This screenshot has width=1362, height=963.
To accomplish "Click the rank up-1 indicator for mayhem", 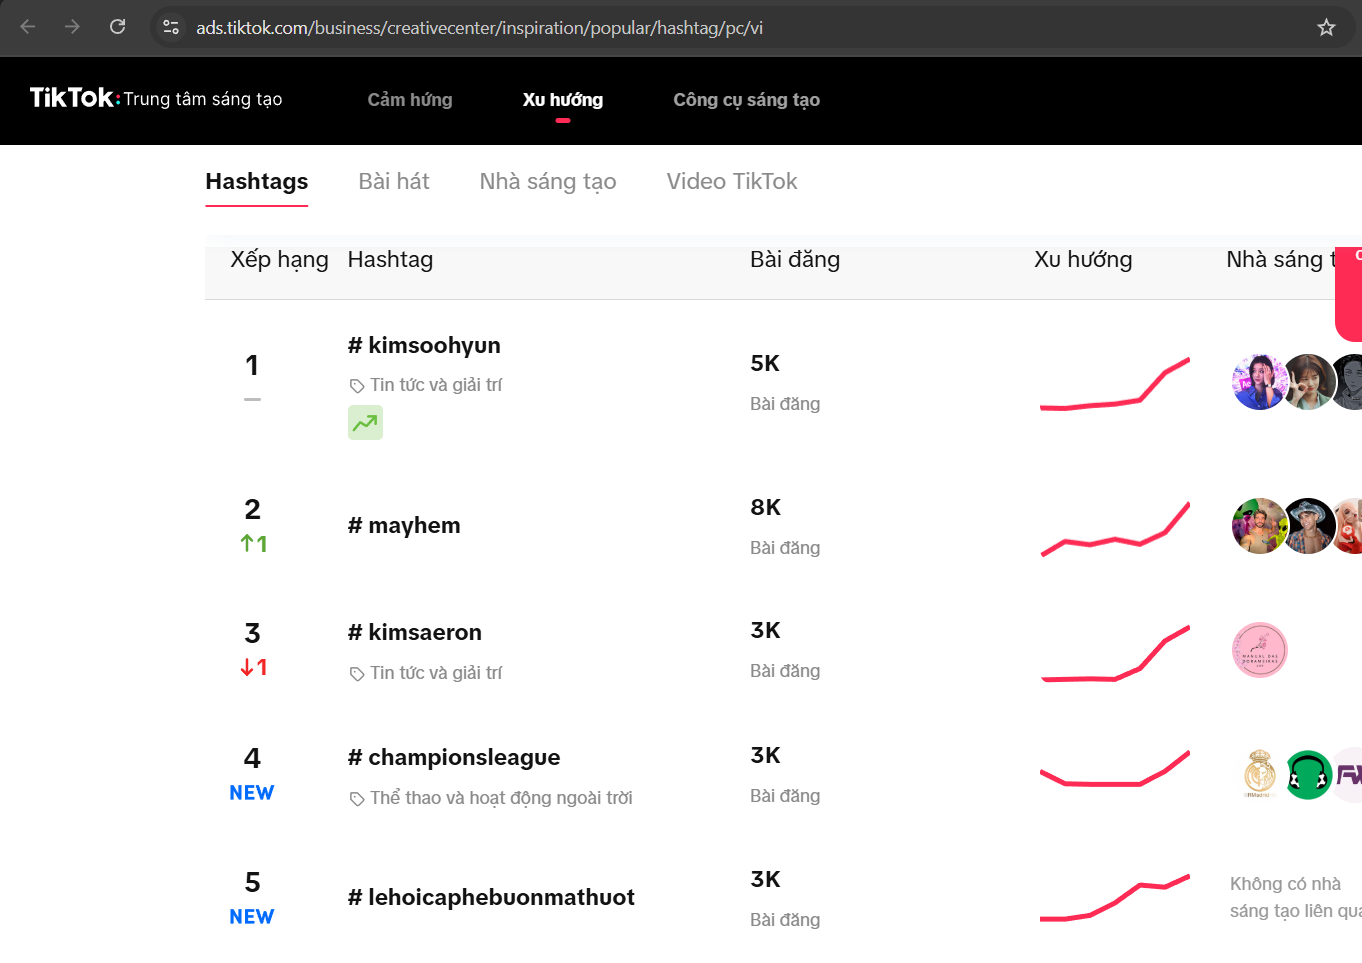I will click(x=253, y=544).
